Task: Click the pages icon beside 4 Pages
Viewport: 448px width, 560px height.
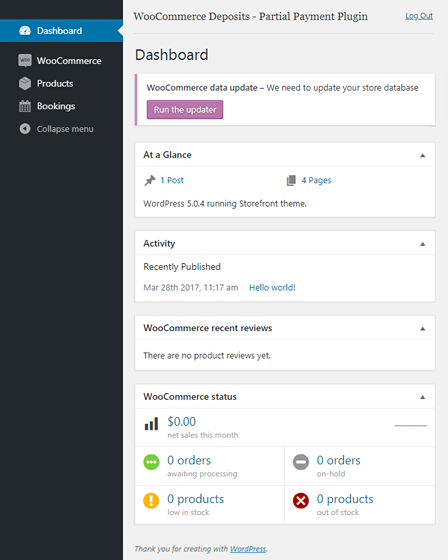Action: pyautogui.click(x=291, y=180)
